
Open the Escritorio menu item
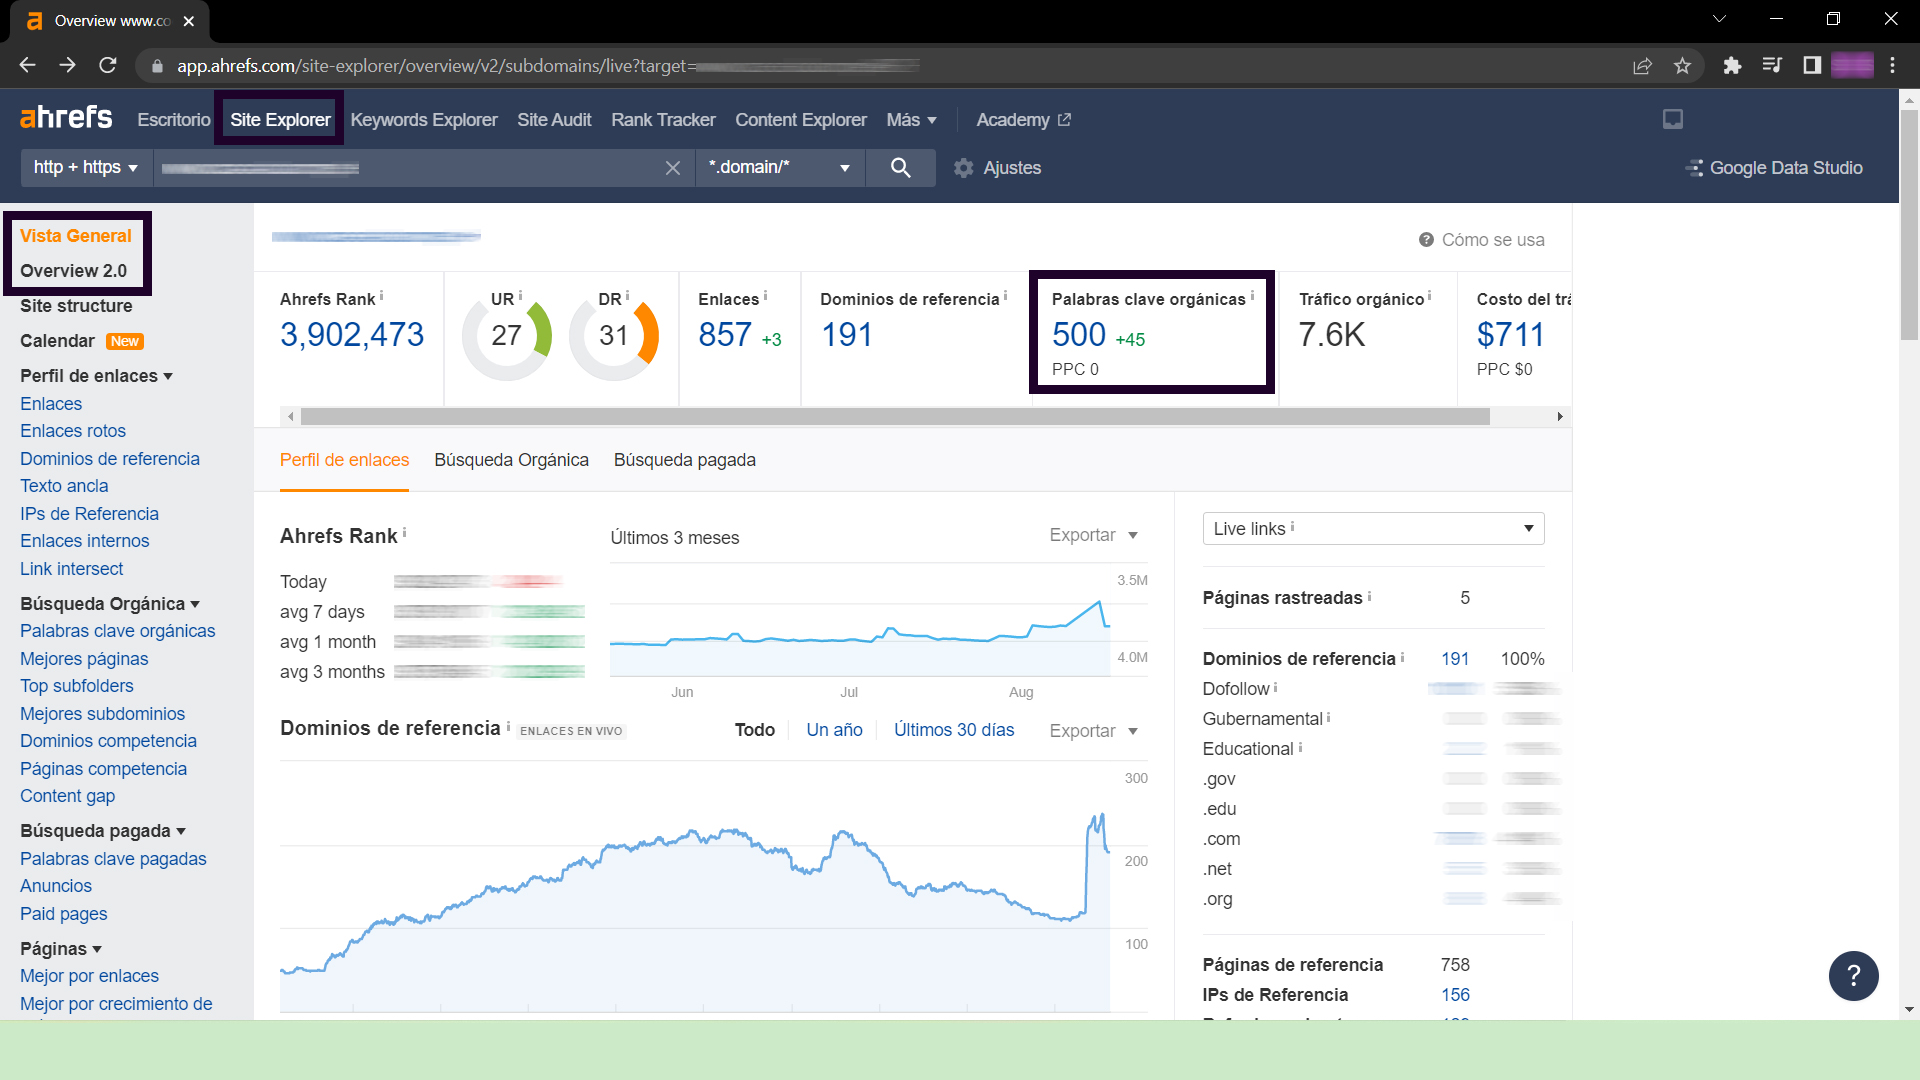click(174, 120)
